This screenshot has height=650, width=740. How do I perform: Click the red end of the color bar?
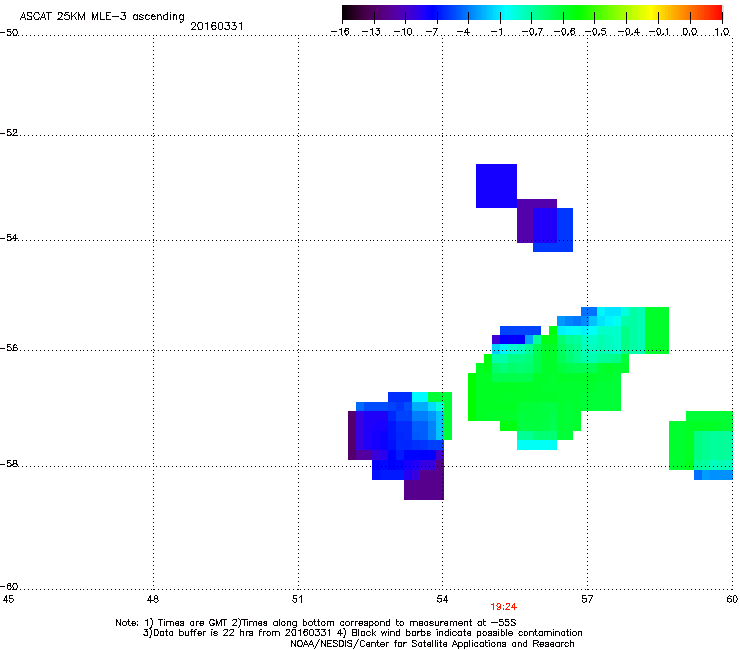(x=716, y=13)
